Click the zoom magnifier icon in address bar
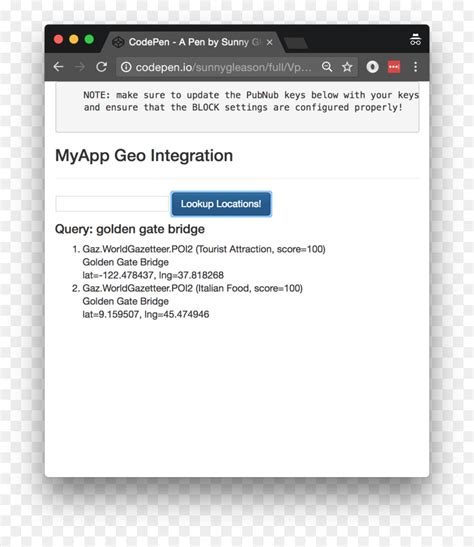Screen dimensions: 474x547 [327, 67]
